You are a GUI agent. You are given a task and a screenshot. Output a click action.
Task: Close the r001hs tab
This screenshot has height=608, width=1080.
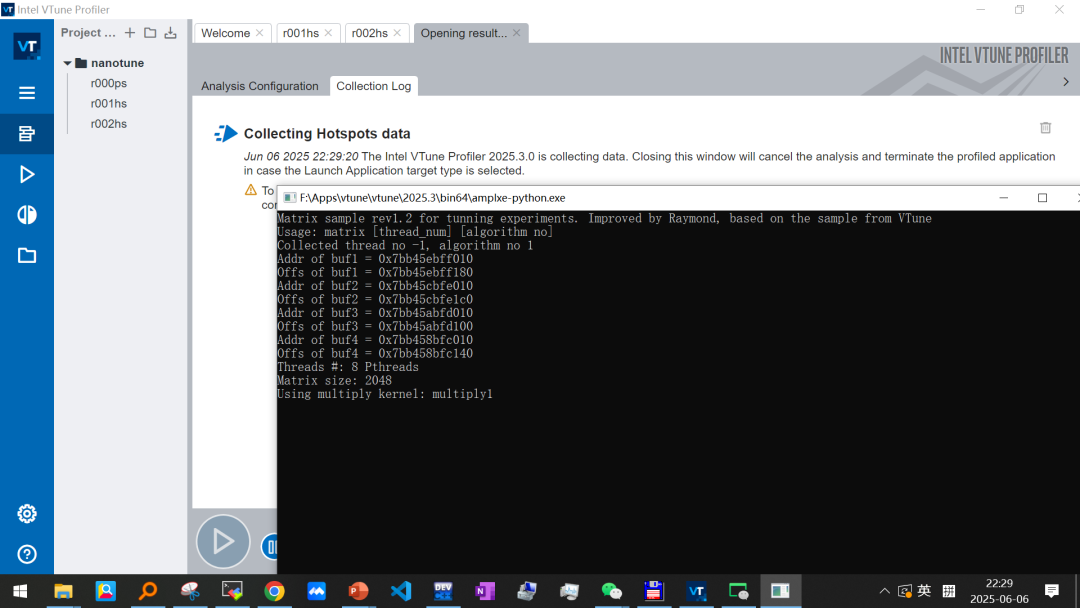[329, 32]
